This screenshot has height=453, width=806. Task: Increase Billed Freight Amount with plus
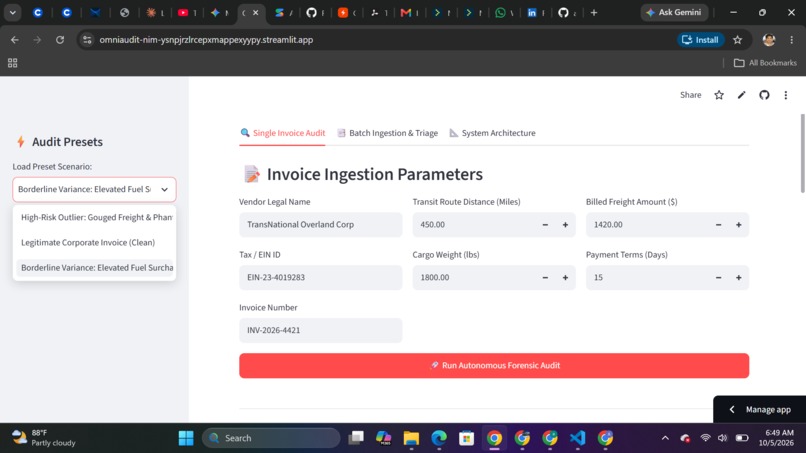[x=738, y=225]
